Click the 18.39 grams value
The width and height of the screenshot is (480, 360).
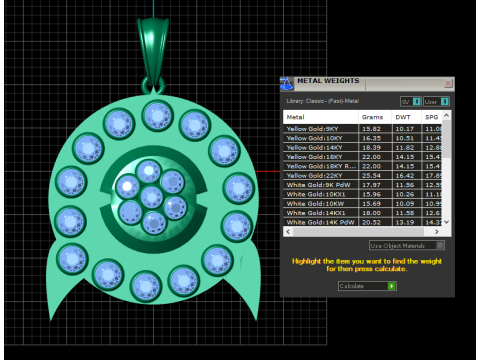coord(371,147)
